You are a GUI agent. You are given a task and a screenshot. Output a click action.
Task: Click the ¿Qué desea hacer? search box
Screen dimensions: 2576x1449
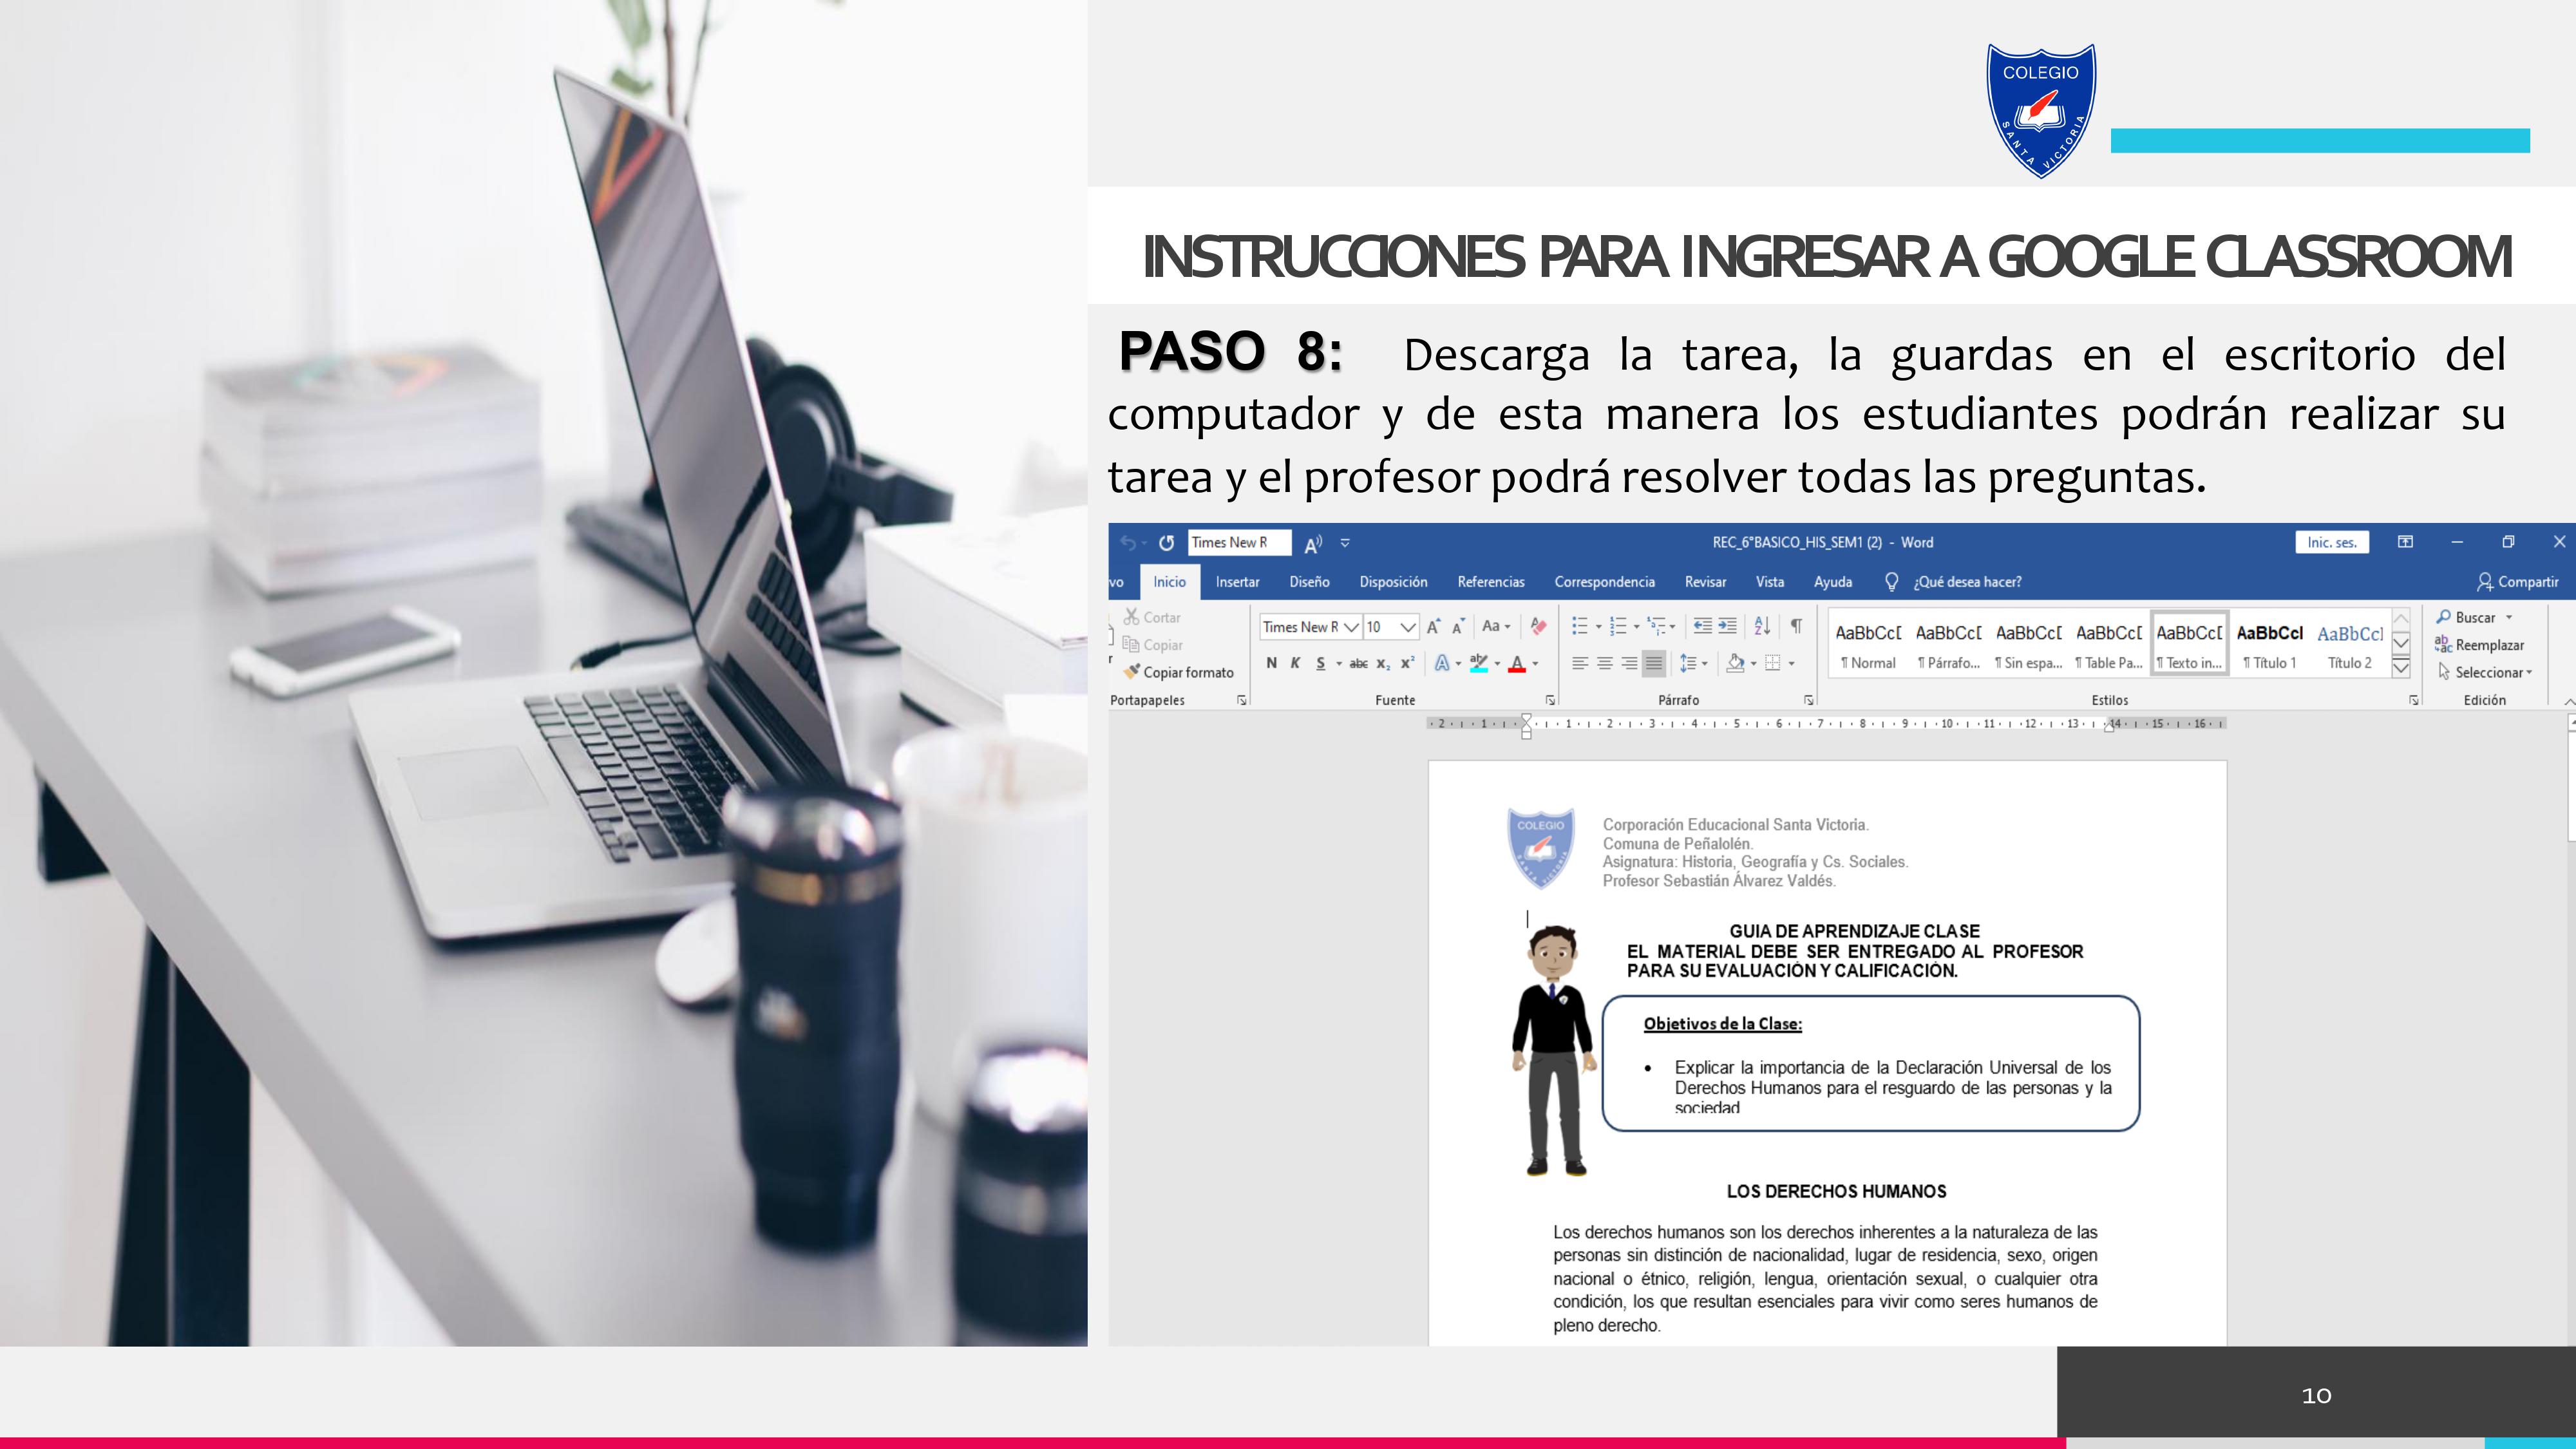coord(1953,582)
